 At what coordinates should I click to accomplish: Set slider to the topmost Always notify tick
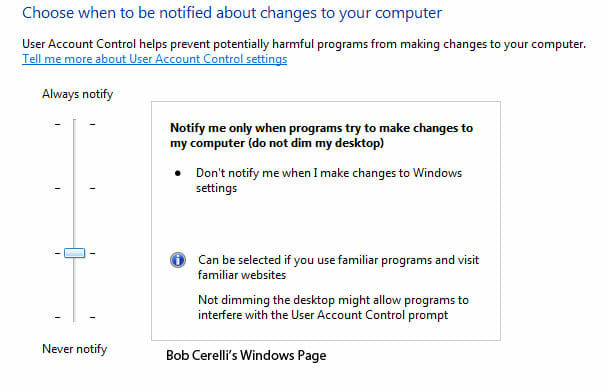tap(75, 124)
